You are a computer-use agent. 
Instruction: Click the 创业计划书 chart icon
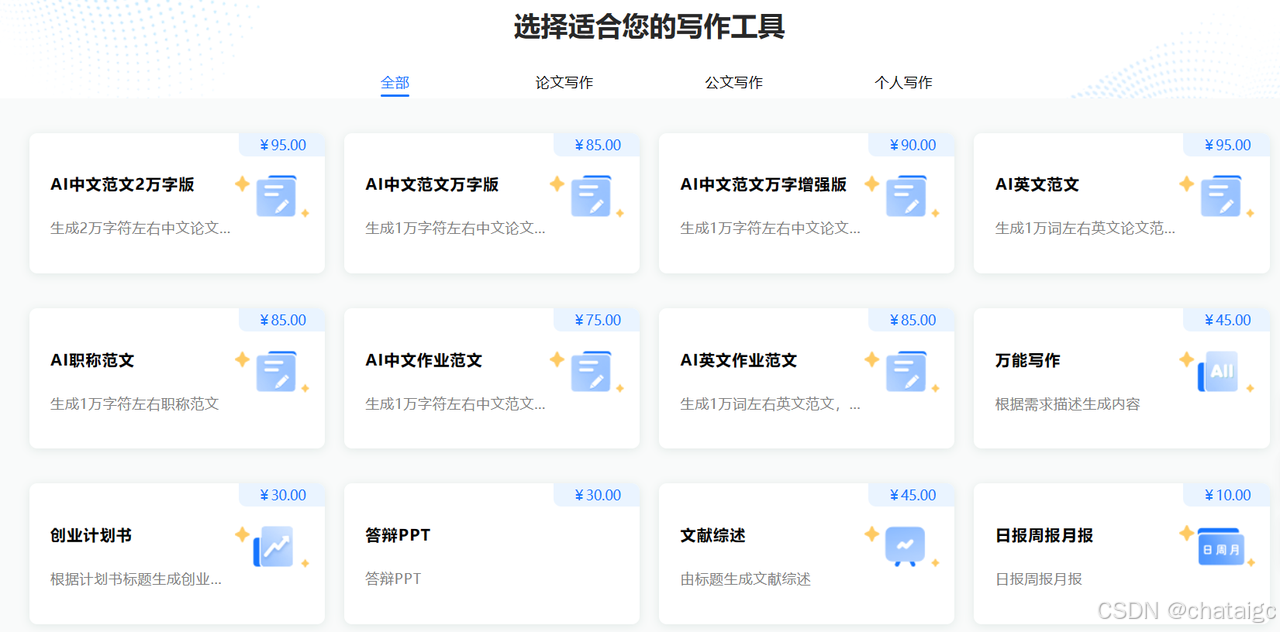pos(274,547)
